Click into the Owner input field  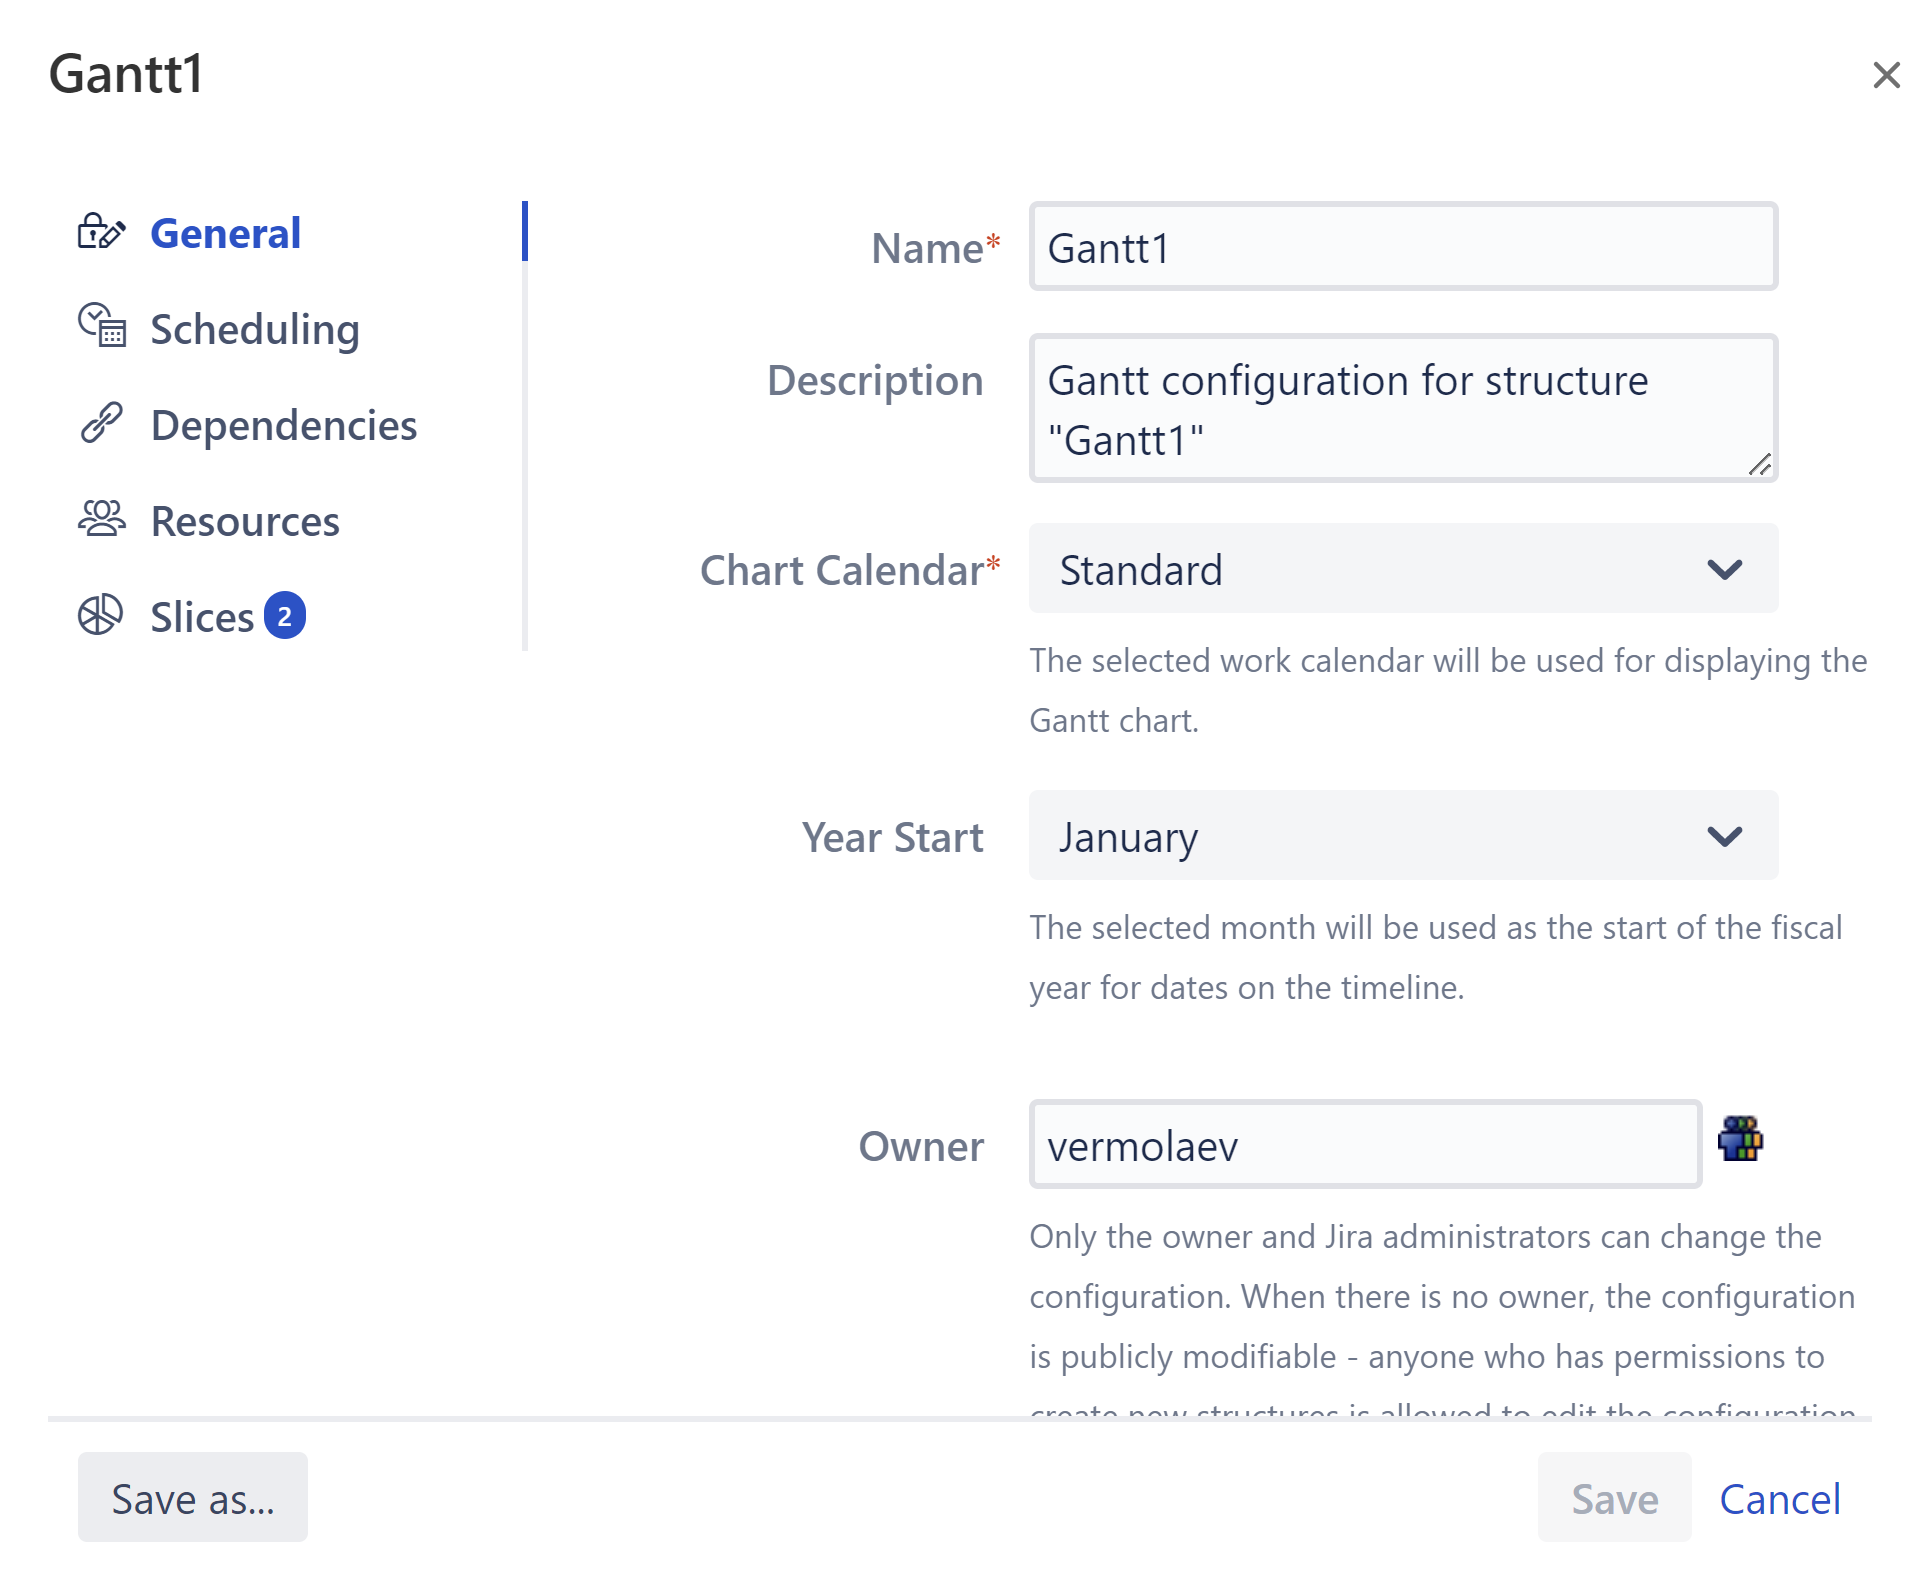point(1365,1145)
